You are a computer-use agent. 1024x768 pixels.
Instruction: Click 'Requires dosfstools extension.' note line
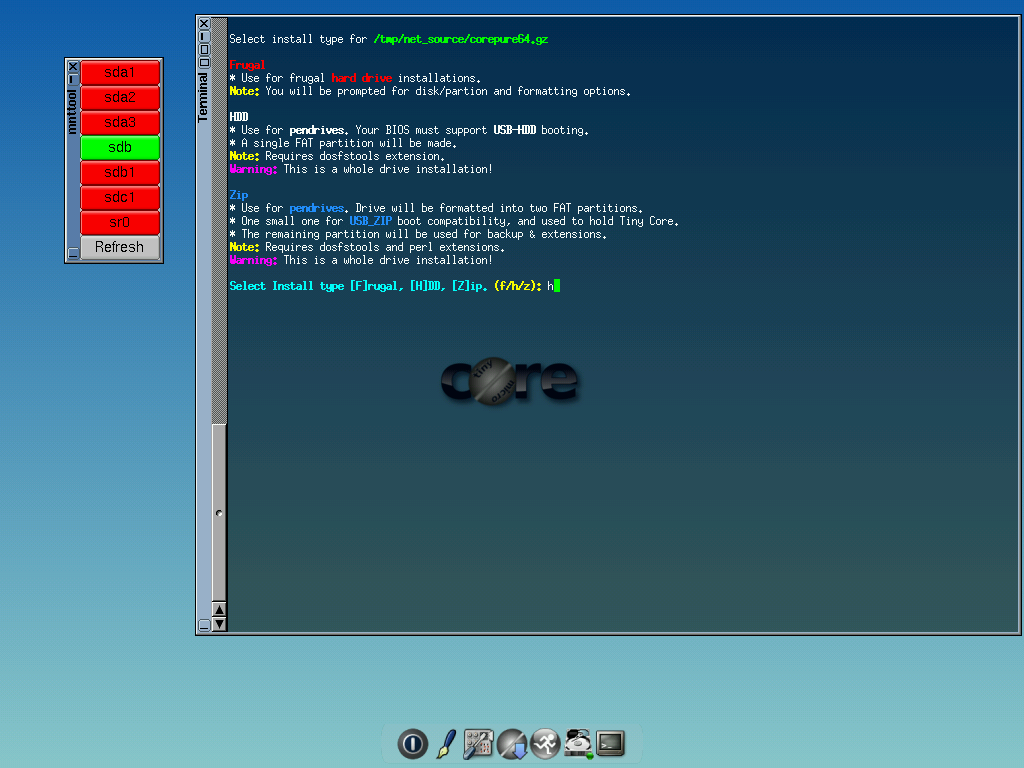coord(337,156)
